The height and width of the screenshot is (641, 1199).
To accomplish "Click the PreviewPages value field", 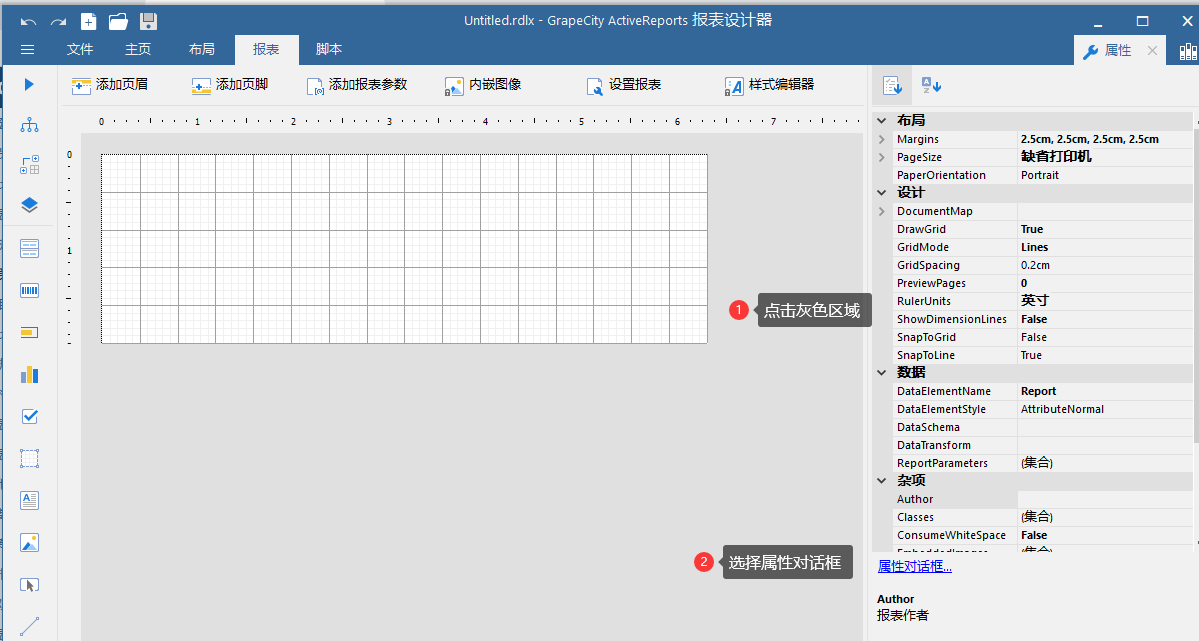I will (1104, 283).
